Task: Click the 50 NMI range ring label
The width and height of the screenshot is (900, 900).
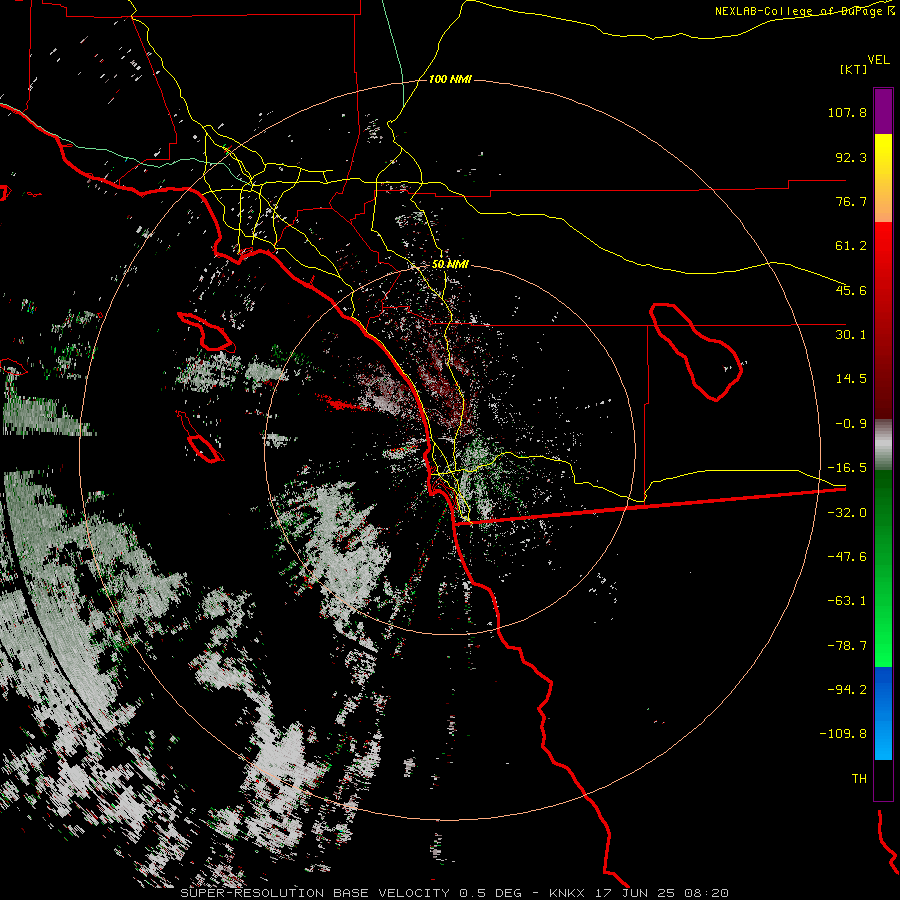Action: (451, 265)
